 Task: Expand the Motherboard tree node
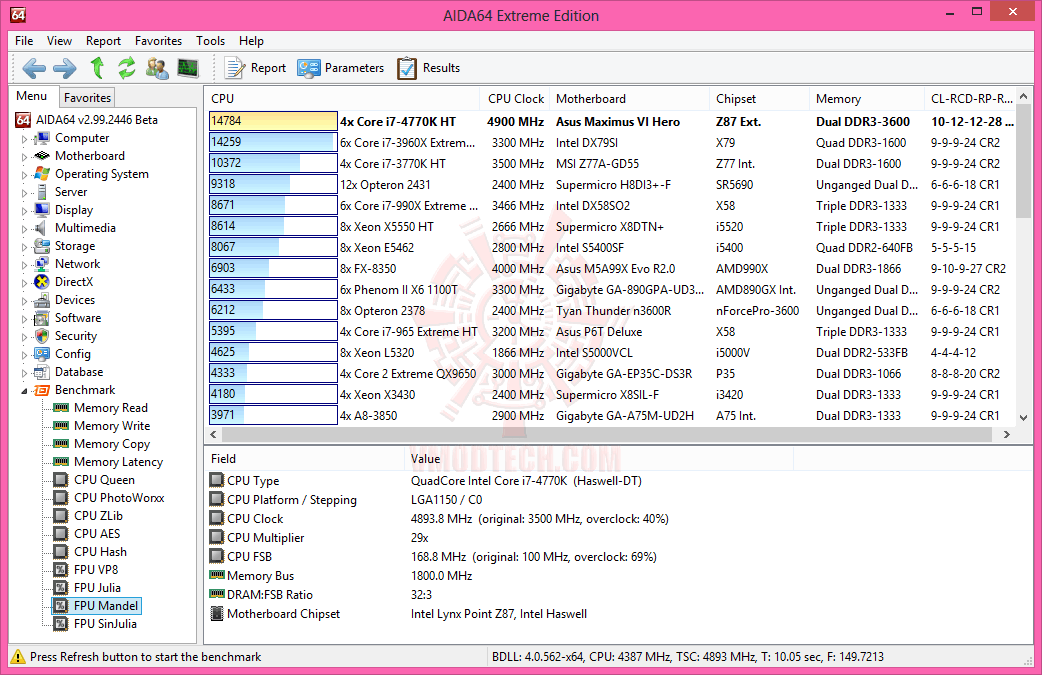point(25,157)
